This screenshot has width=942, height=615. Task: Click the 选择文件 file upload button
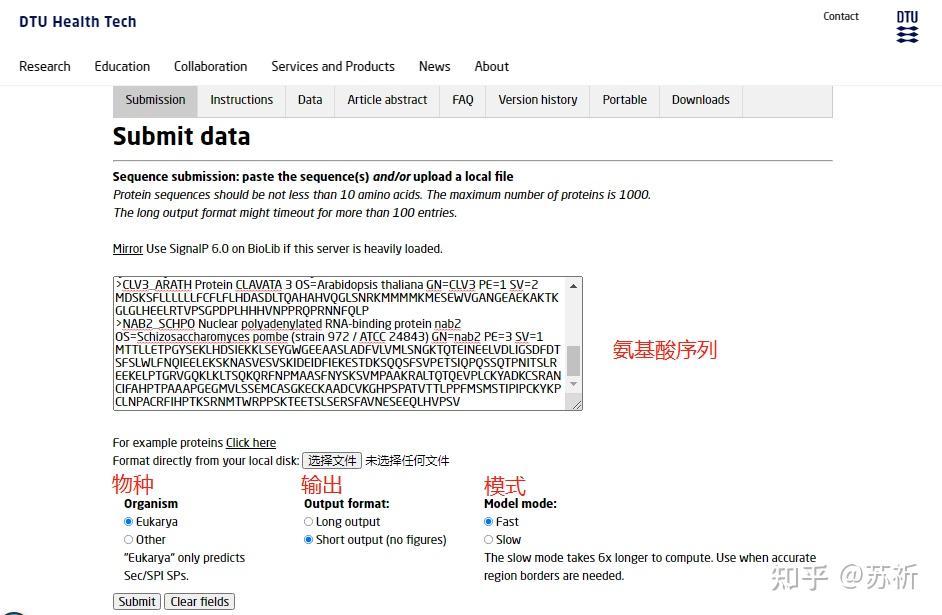(332, 460)
